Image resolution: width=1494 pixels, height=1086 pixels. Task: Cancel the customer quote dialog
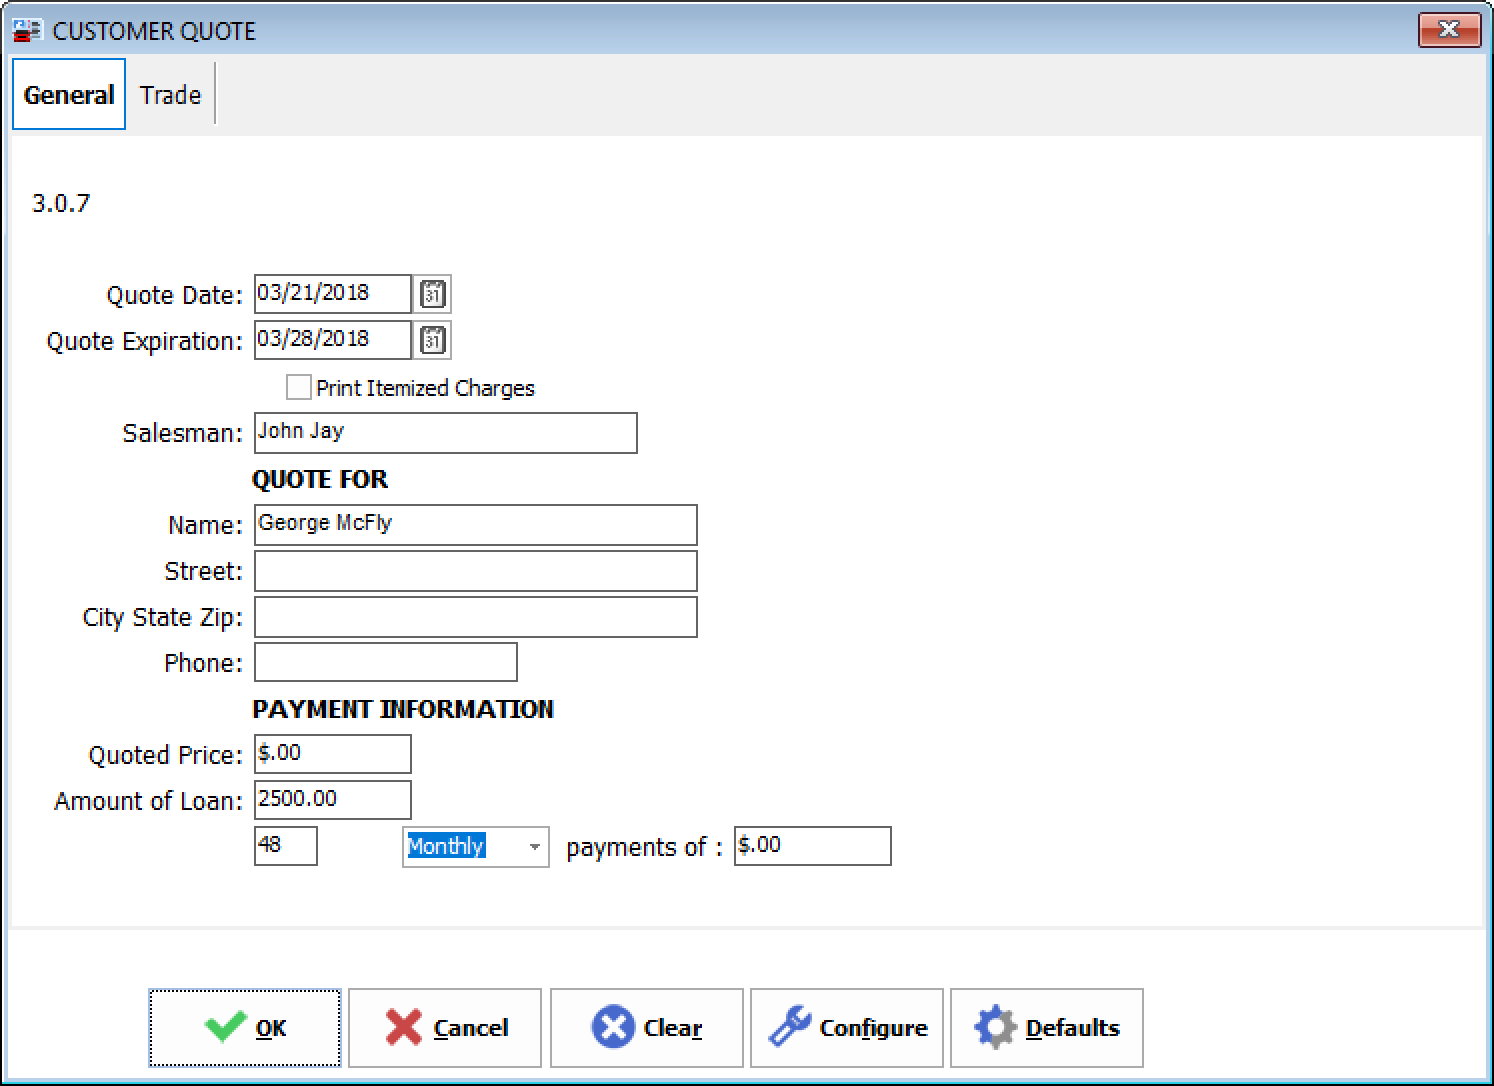click(x=445, y=1028)
